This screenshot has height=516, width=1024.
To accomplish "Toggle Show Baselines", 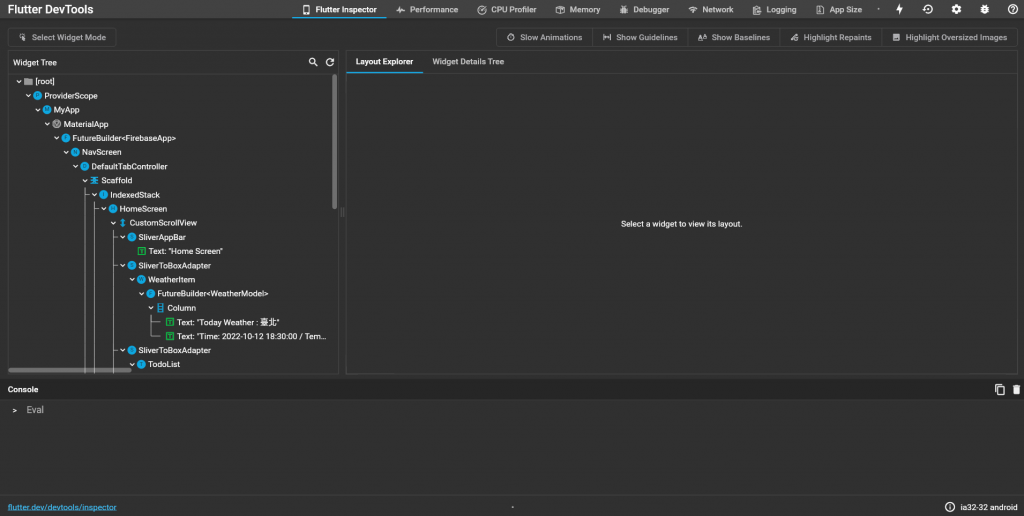I will [x=733, y=37].
